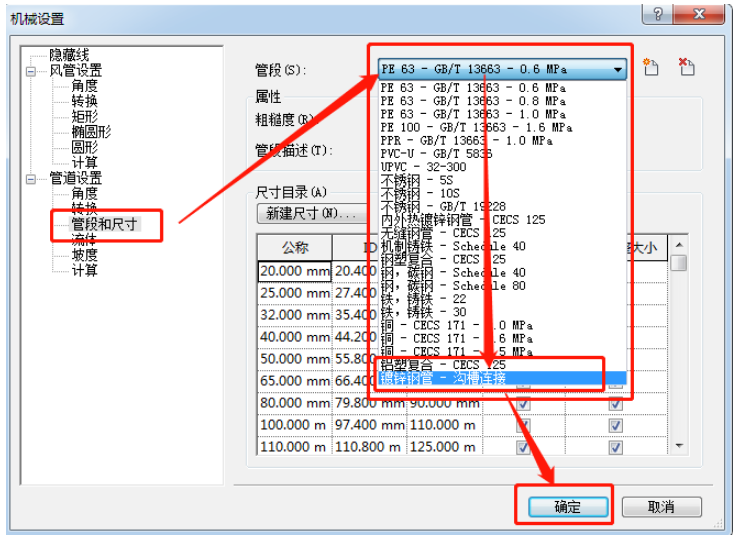Click the 新建尺寸(N)... button
The image size is (740, 538).
click(312, 214)
